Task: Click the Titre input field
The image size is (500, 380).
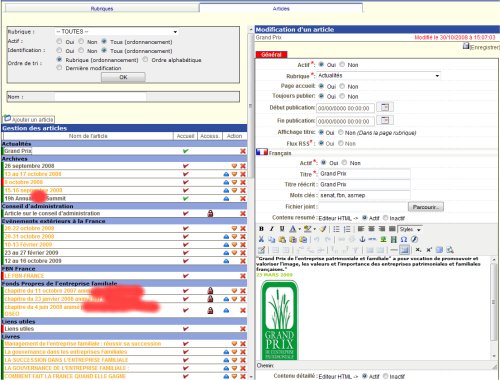Action: point(364,174)
